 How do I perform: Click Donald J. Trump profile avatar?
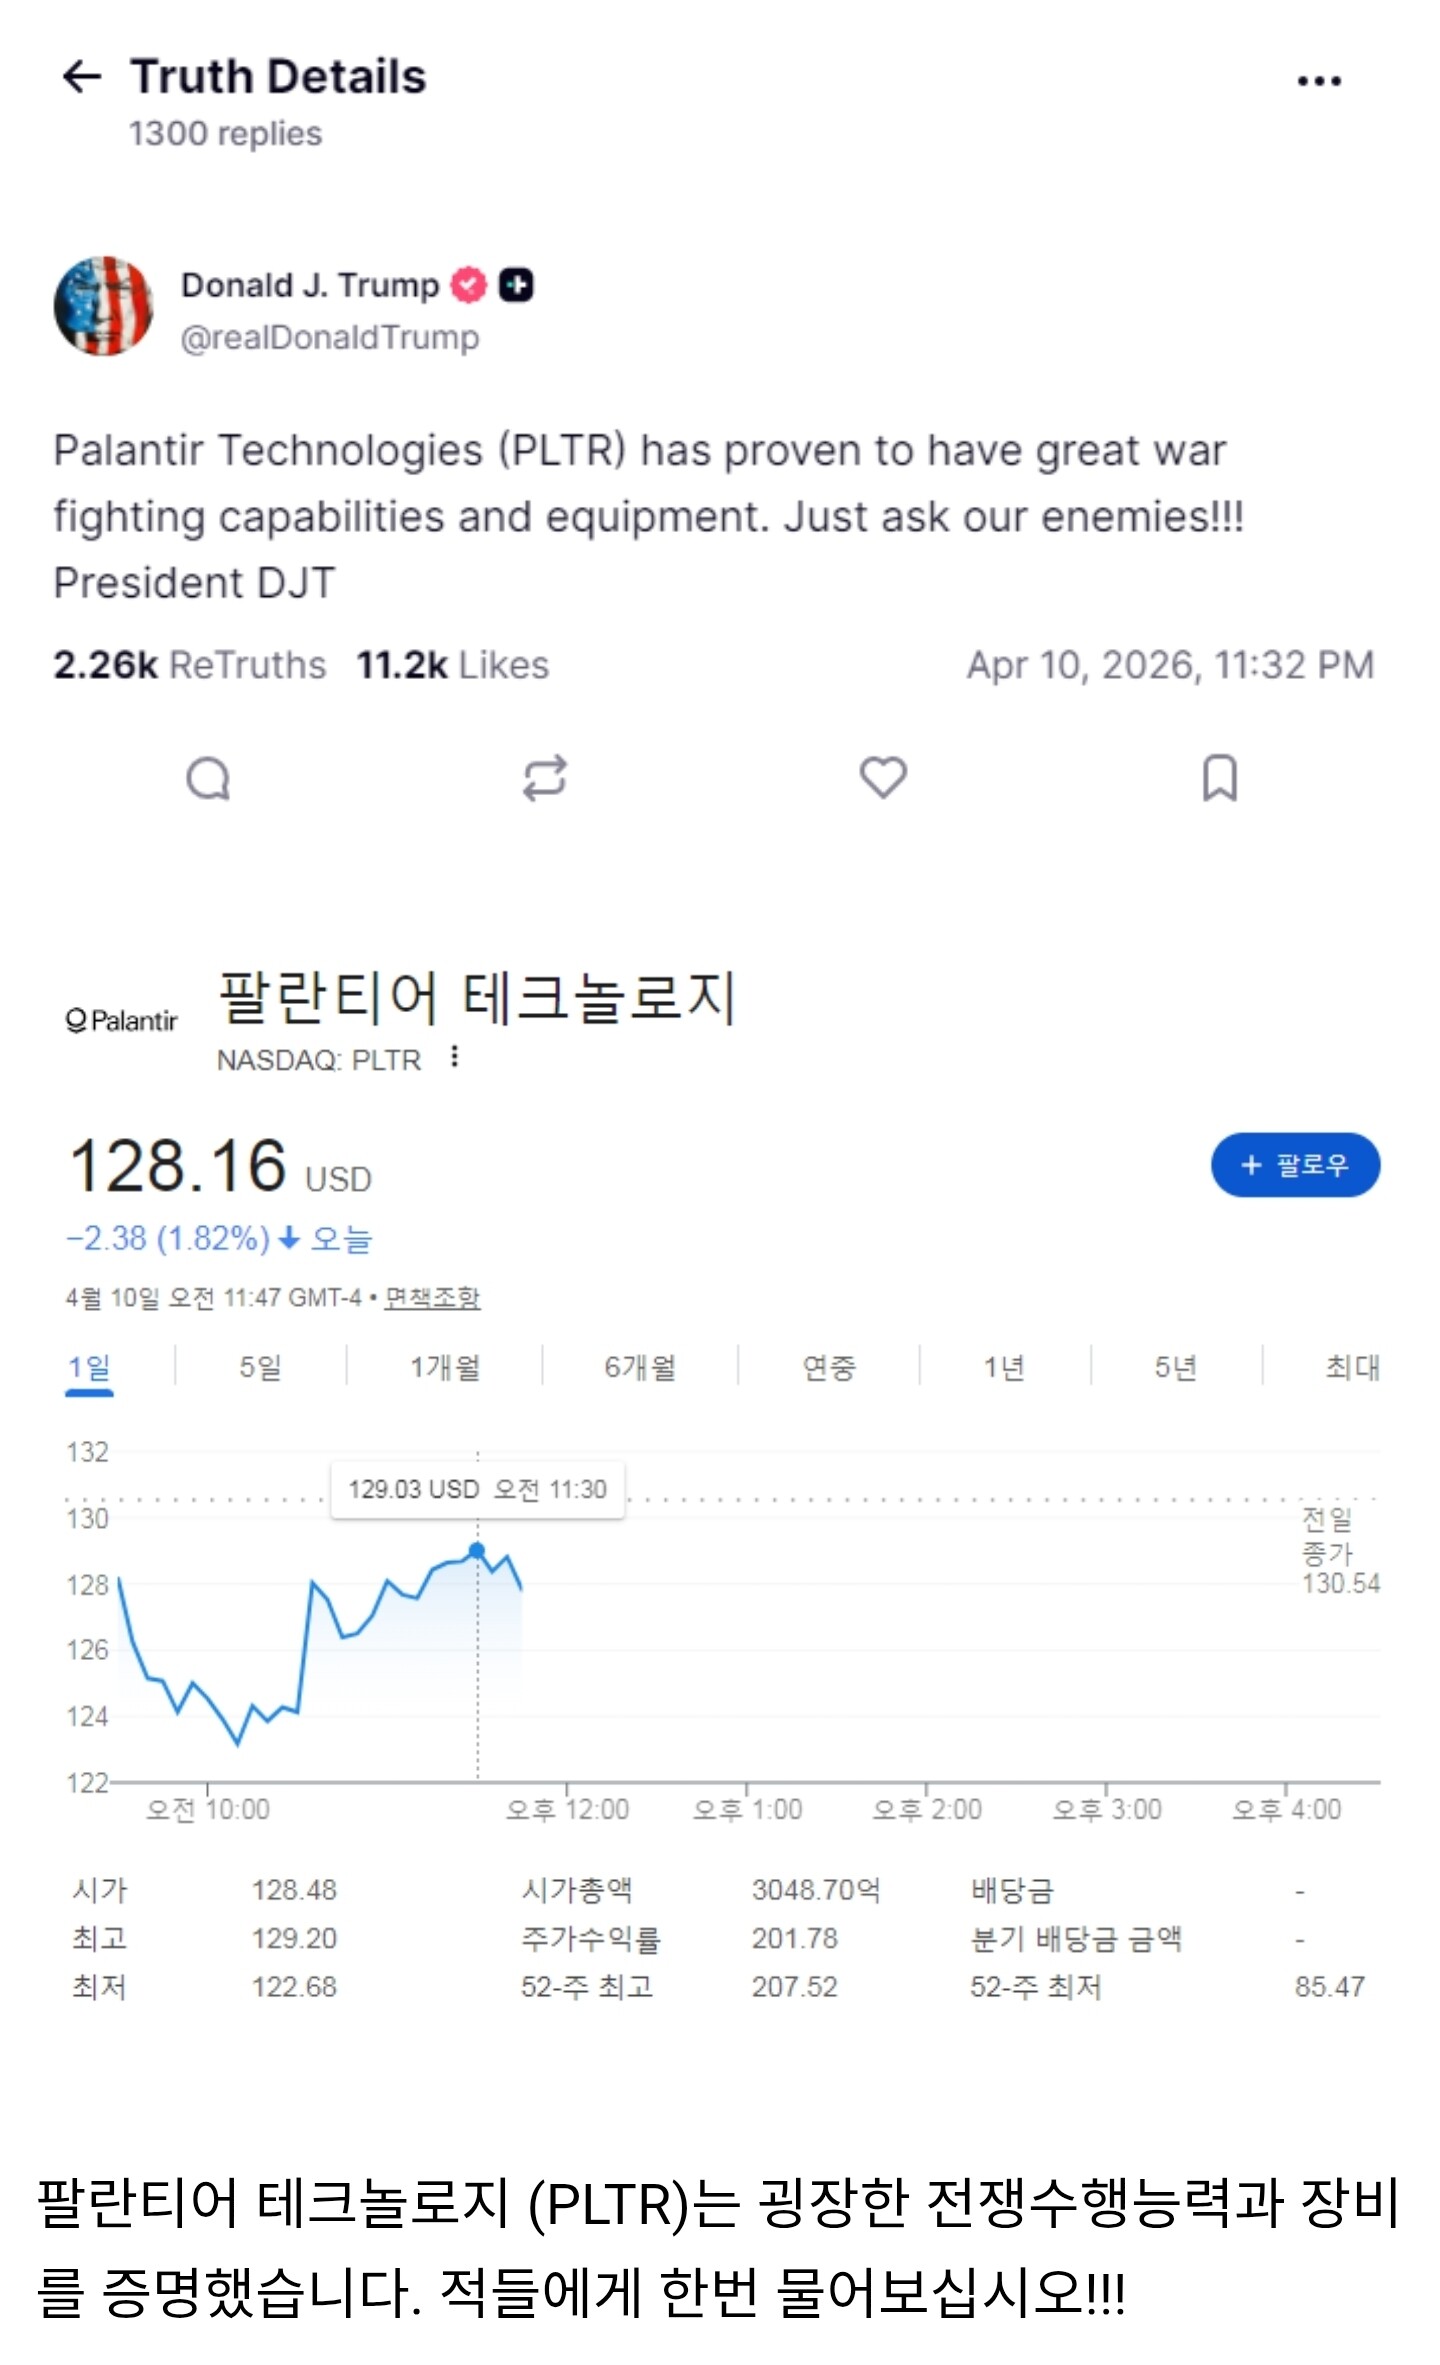pos(103,306)
